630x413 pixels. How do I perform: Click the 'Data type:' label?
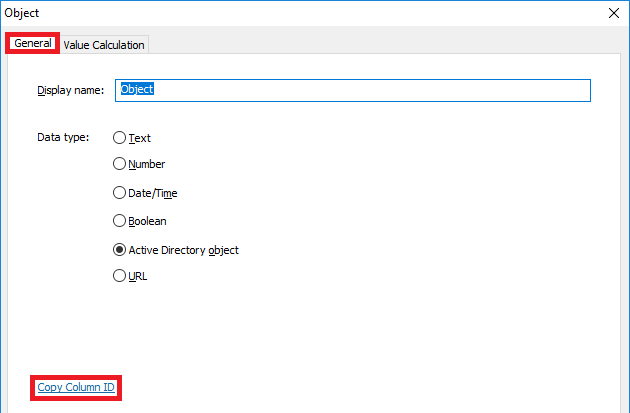63,137
